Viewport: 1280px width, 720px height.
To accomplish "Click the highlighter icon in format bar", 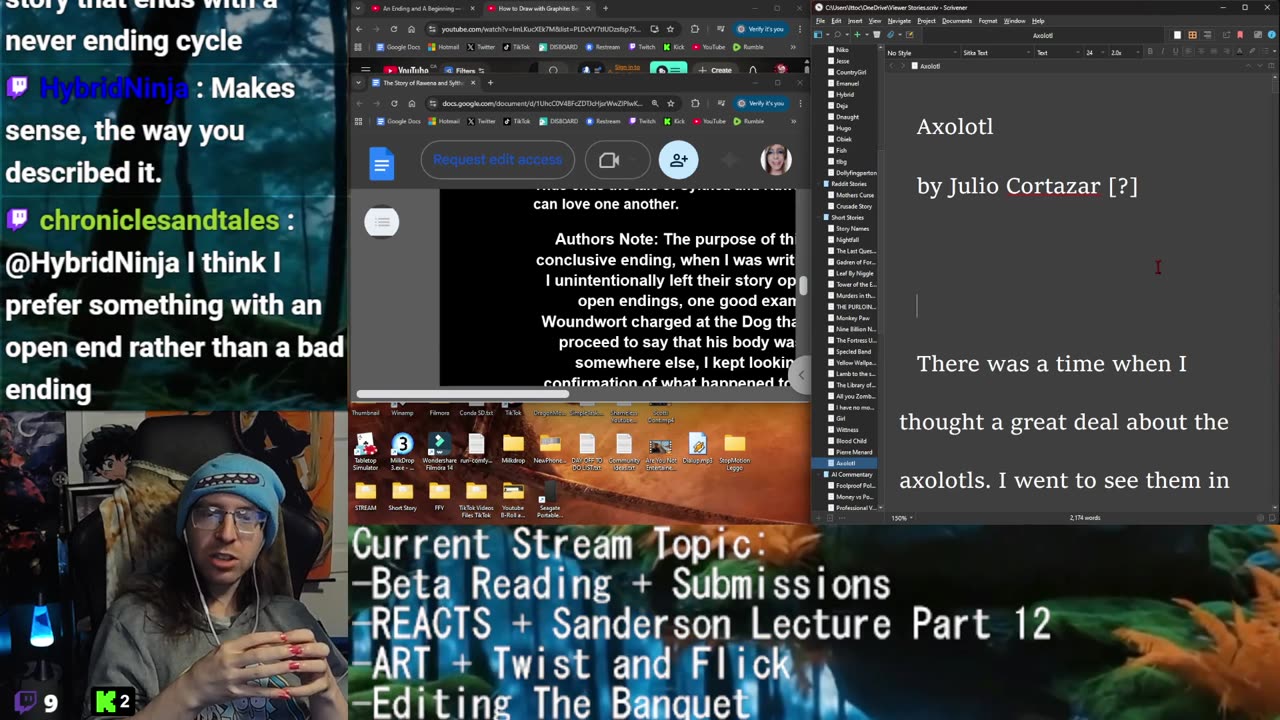I will (x=1252, y=52).
